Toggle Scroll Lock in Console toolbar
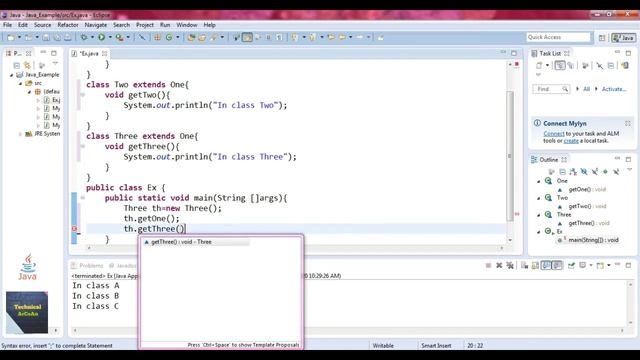Screen dimensions: 640x360 coord(535,266)
